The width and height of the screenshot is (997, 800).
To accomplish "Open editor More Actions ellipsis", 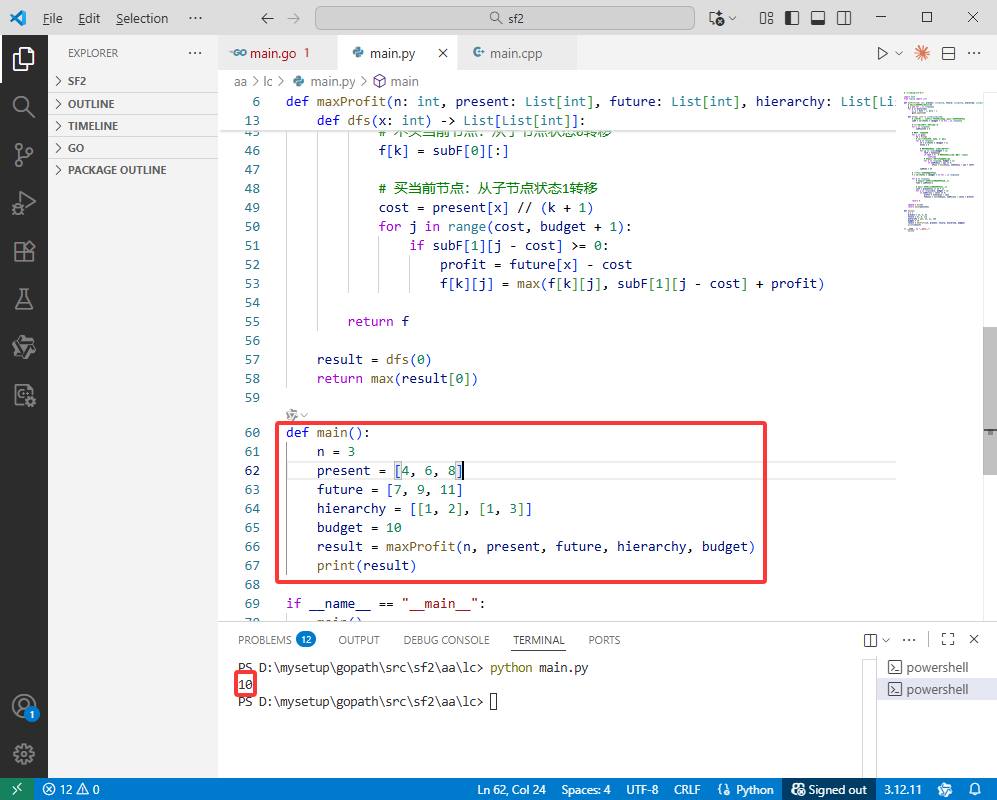I will point(974,53).
